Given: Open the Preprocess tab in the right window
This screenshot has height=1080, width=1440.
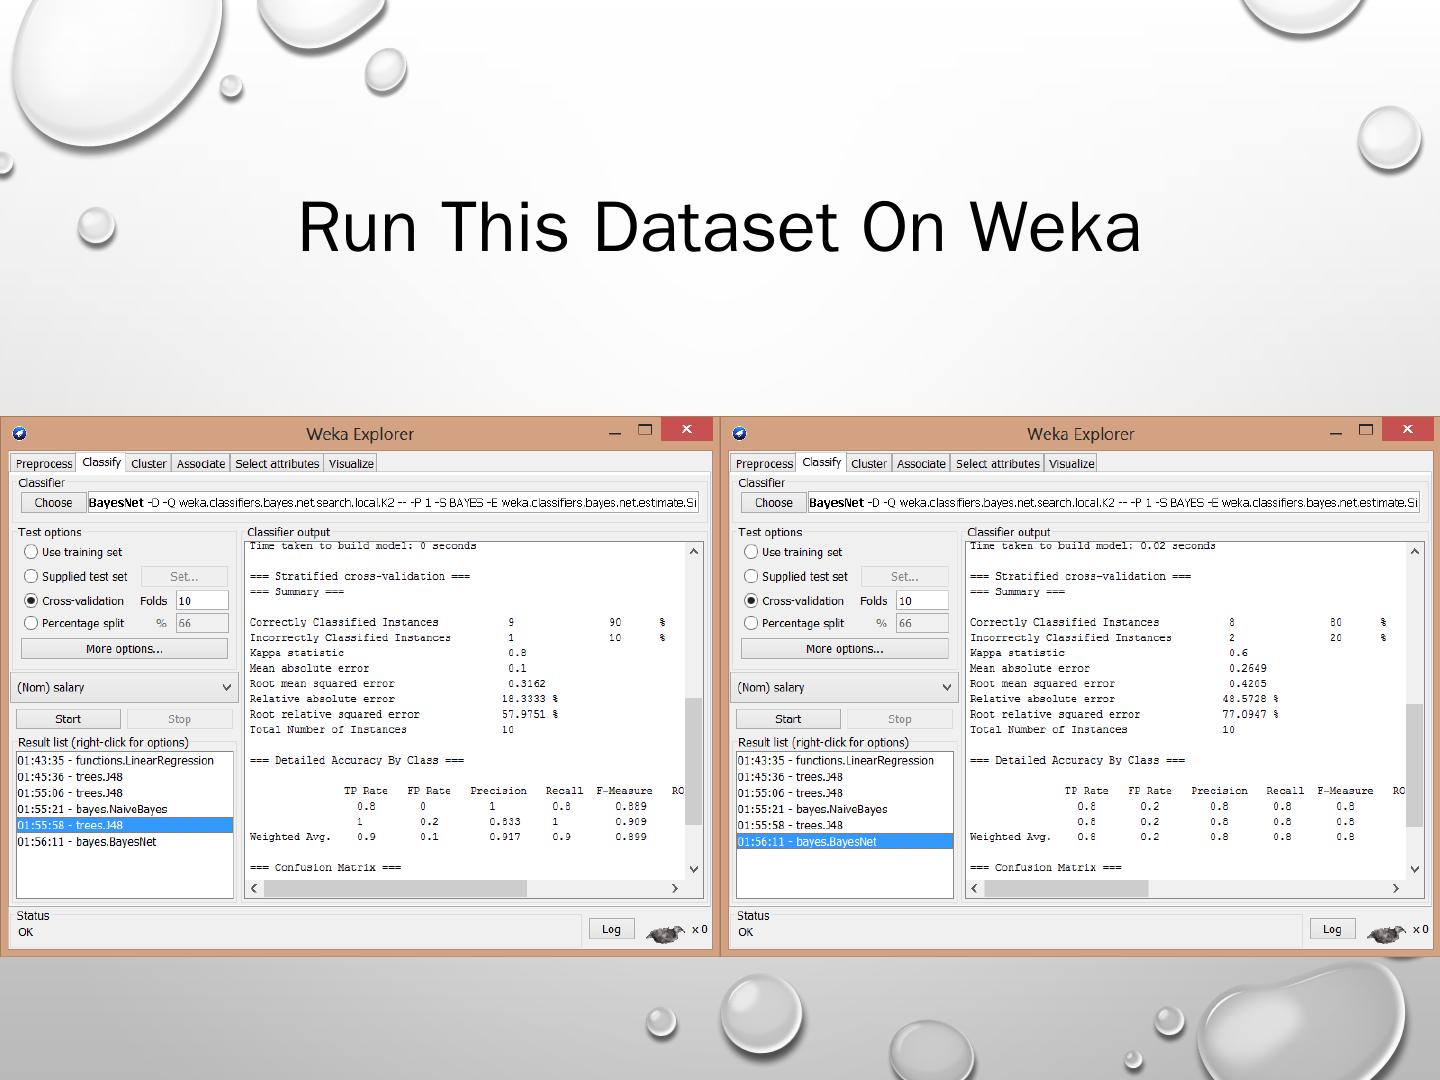Looking at the screenshot, I should coord(764,464).
